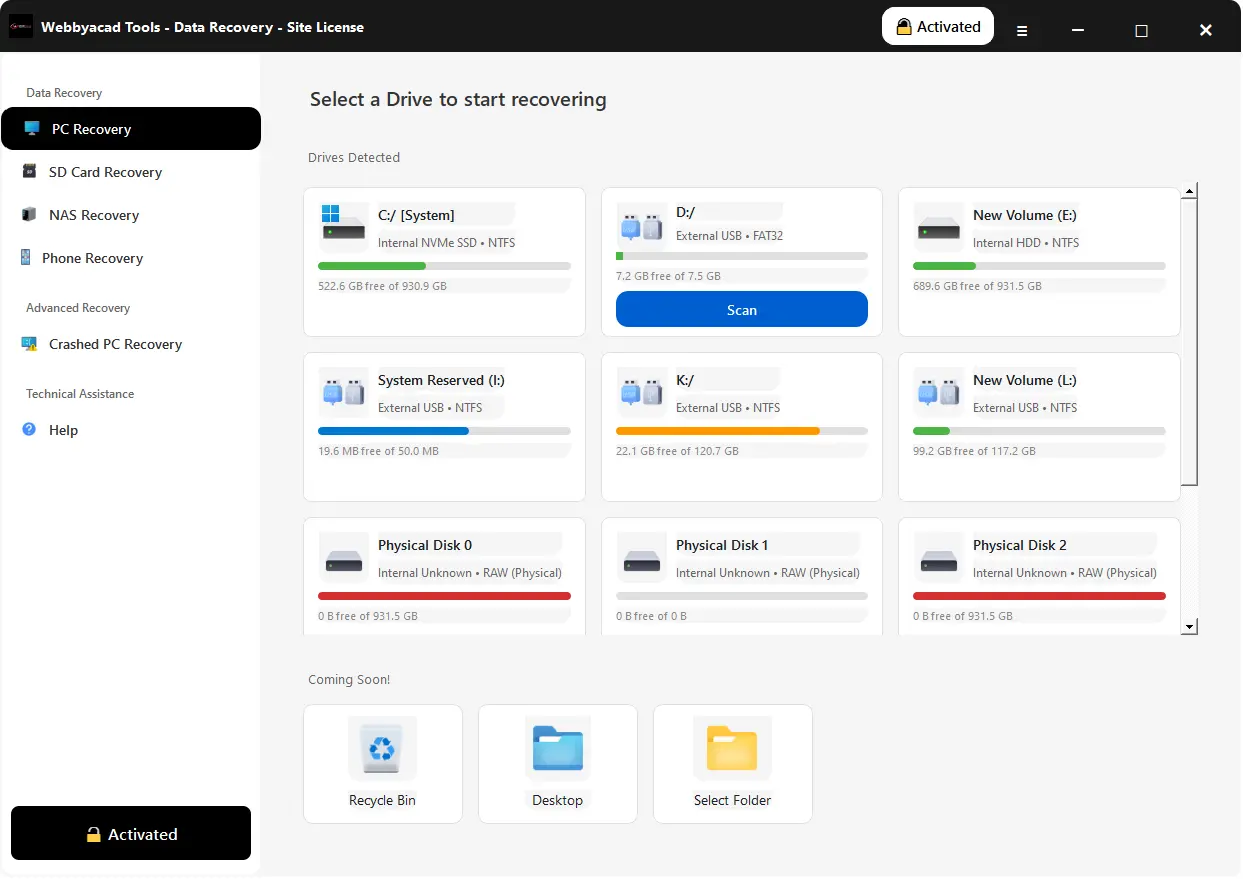Switch to Phone Recovery
1243x879 pixels.
92,258
